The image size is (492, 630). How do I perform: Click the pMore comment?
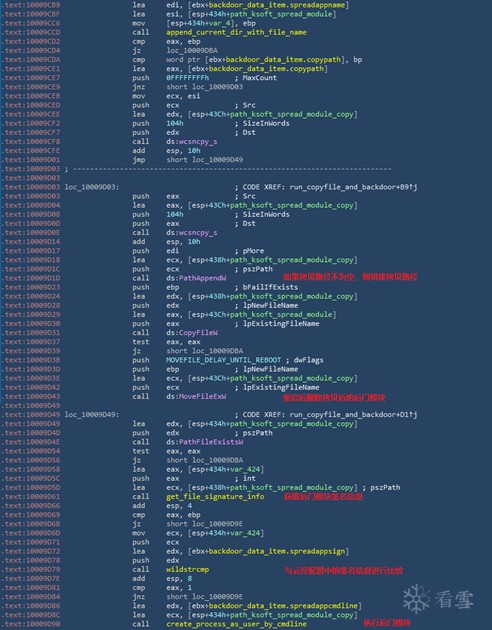(253, 251)
